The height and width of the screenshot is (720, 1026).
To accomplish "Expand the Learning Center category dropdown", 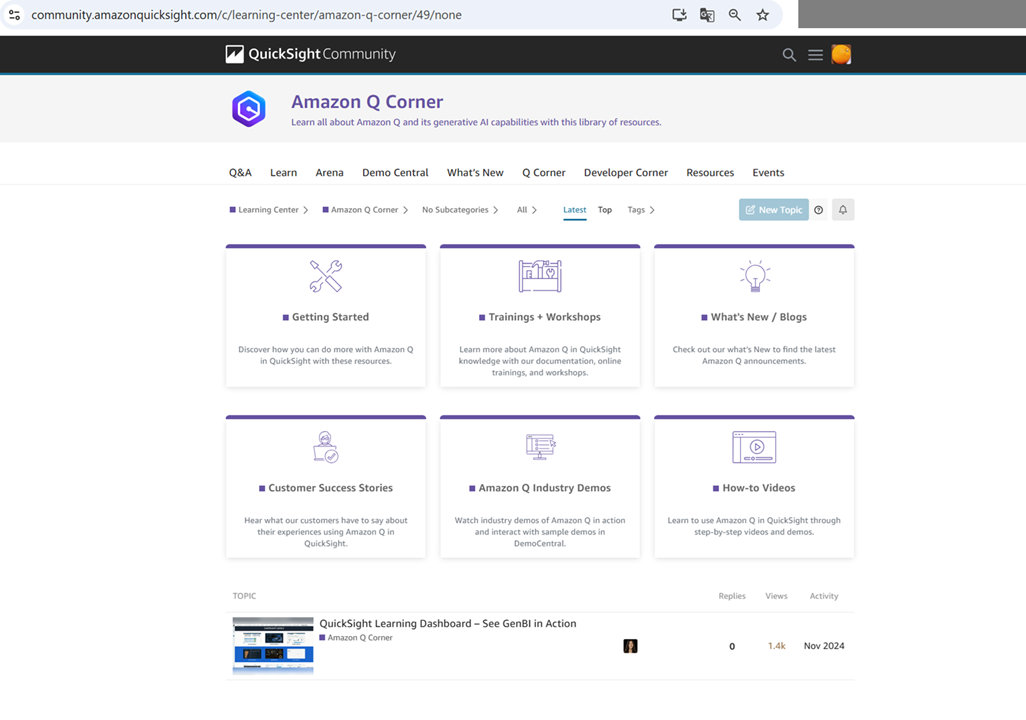I will [268, 209].
